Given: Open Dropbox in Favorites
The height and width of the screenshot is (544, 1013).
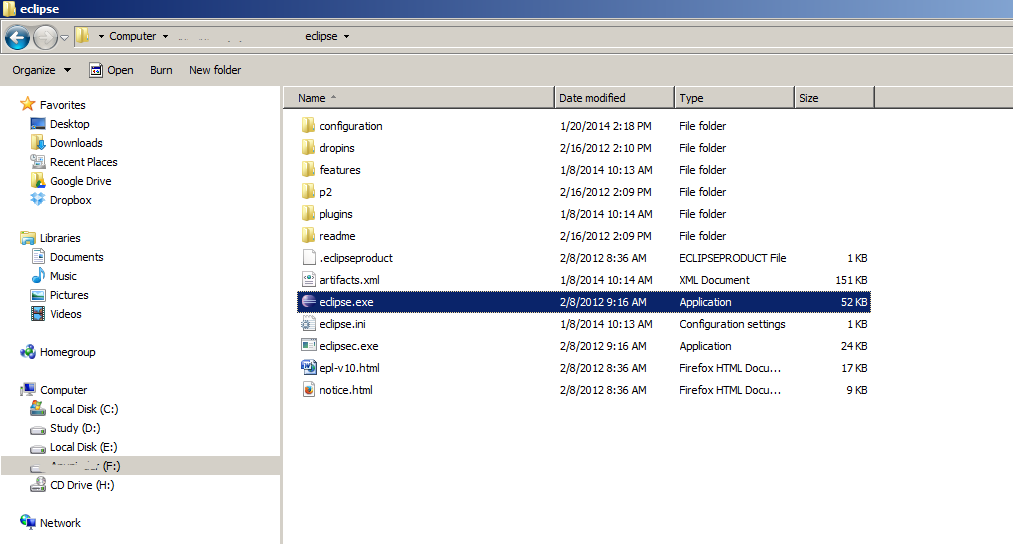Looking at the screenshot, I should pos(71,200).
